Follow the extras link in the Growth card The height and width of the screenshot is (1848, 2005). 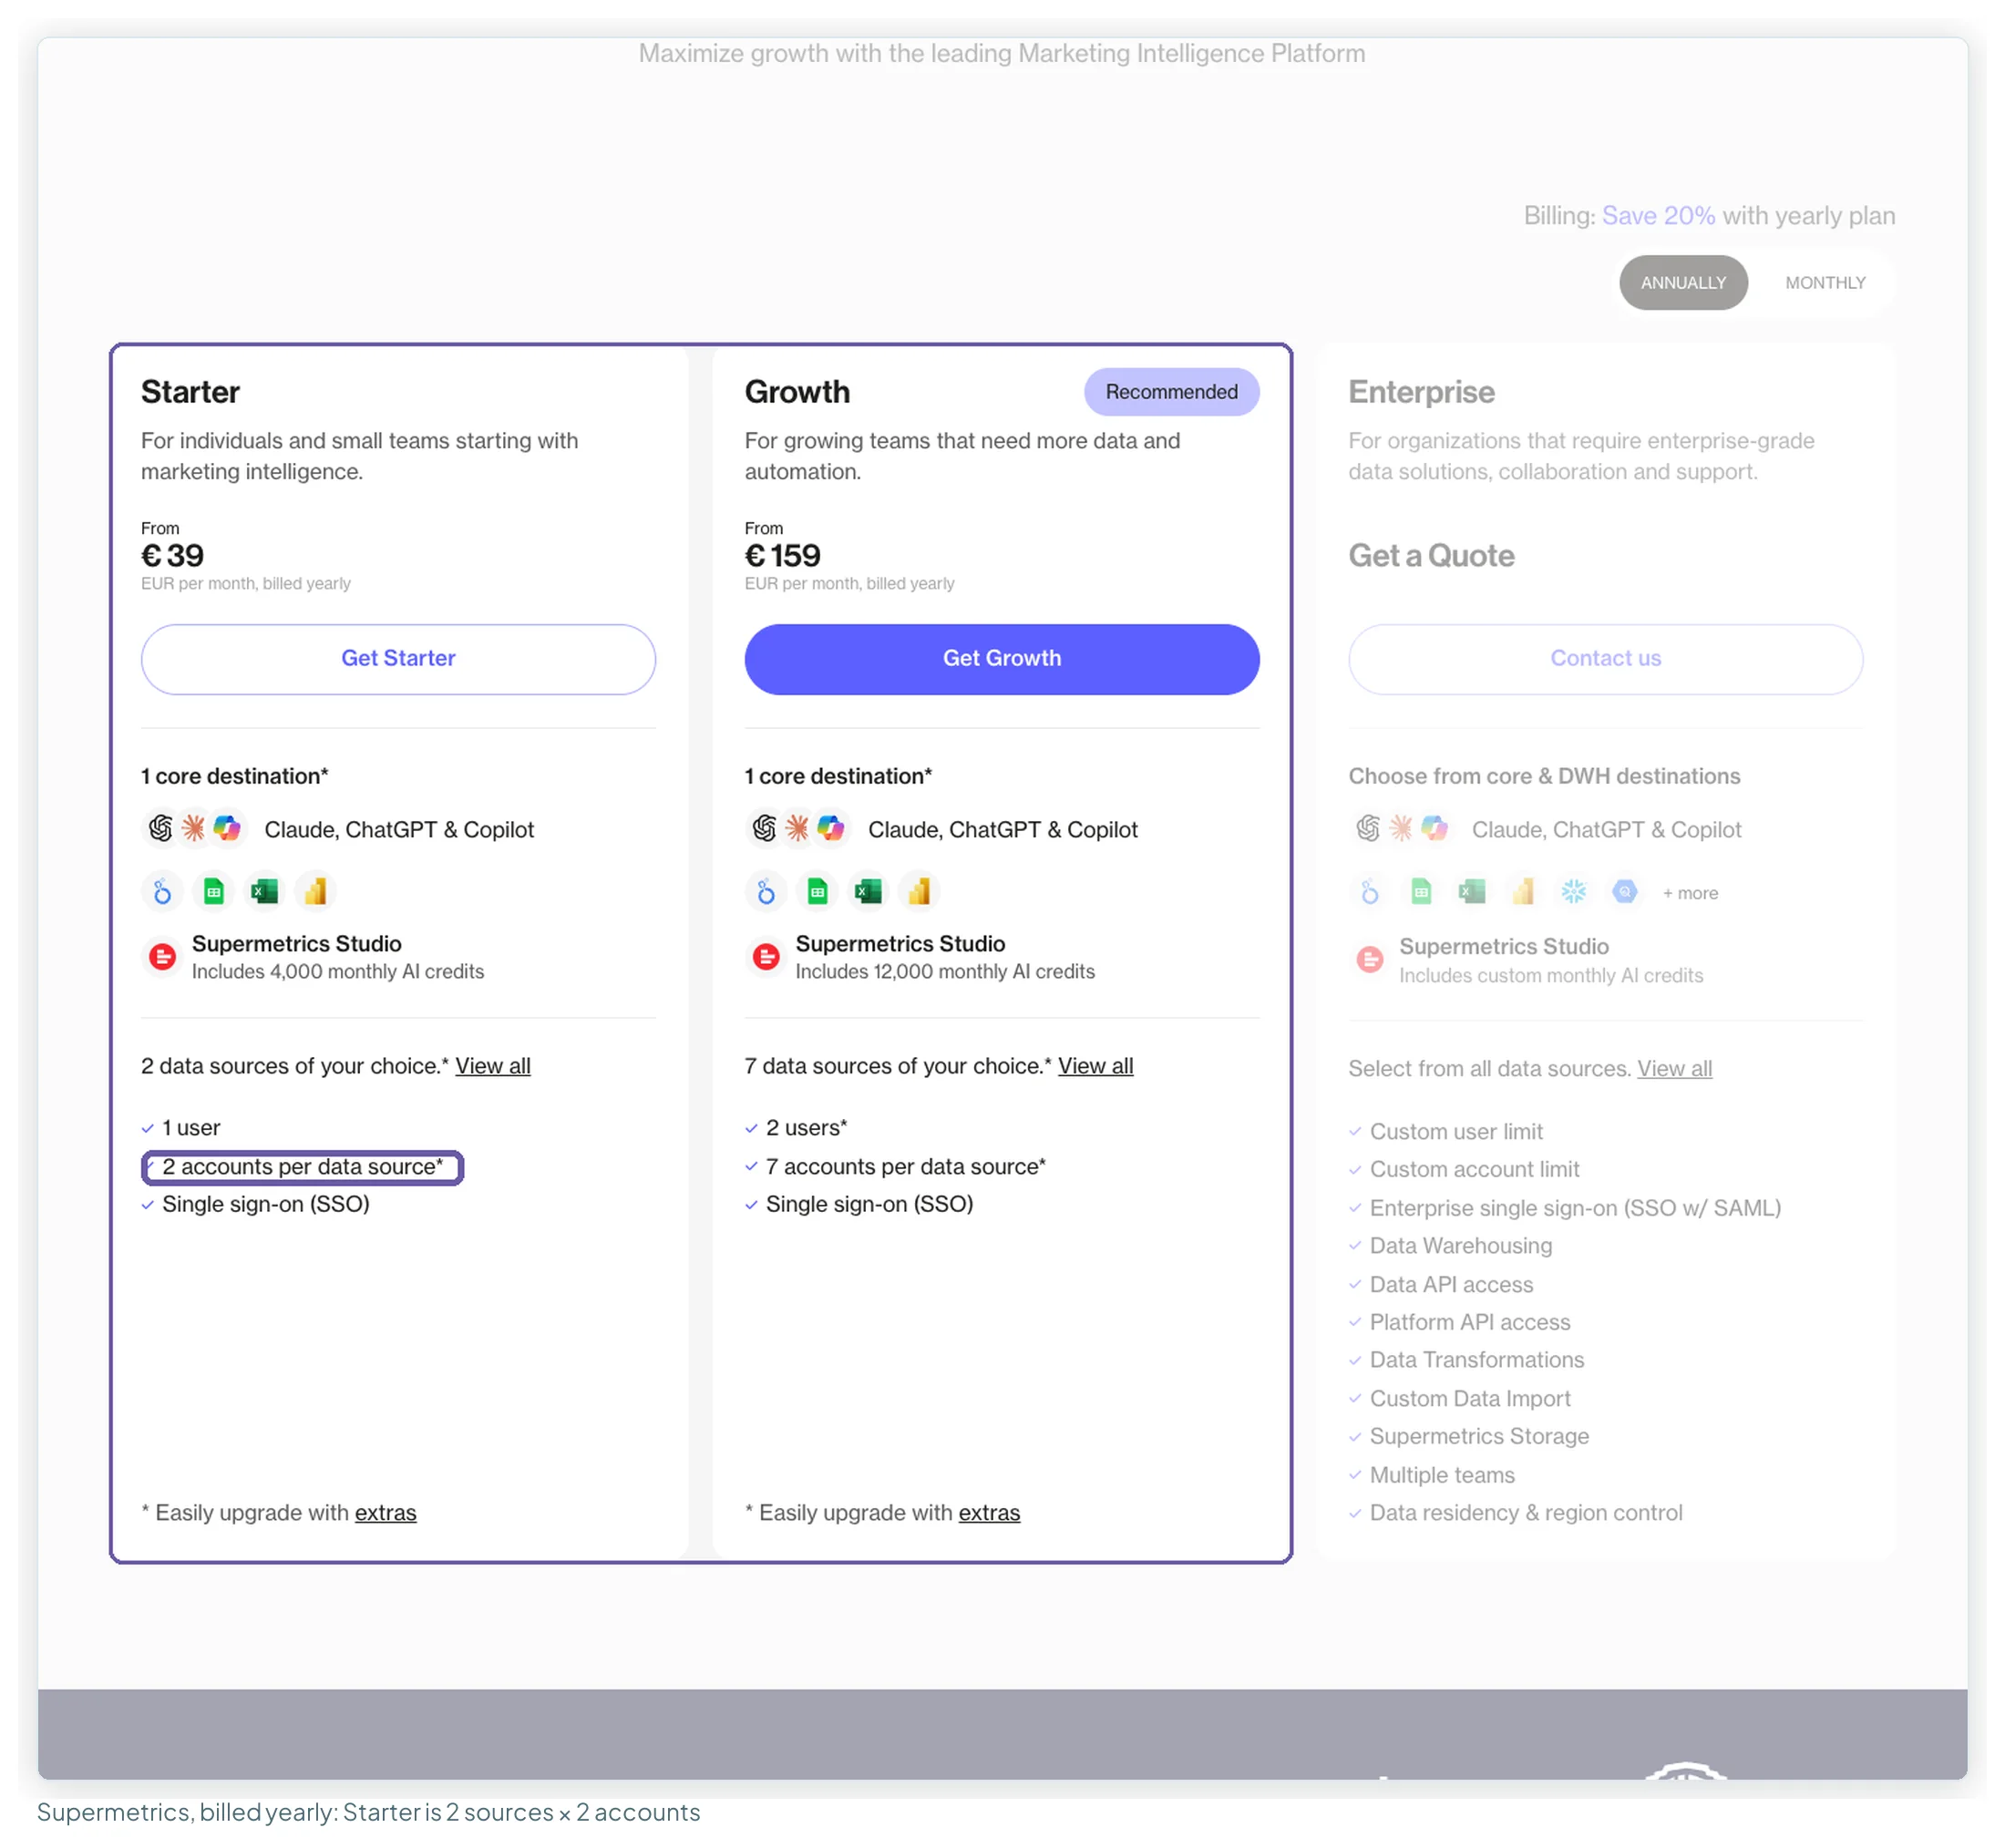[990, 1513]
